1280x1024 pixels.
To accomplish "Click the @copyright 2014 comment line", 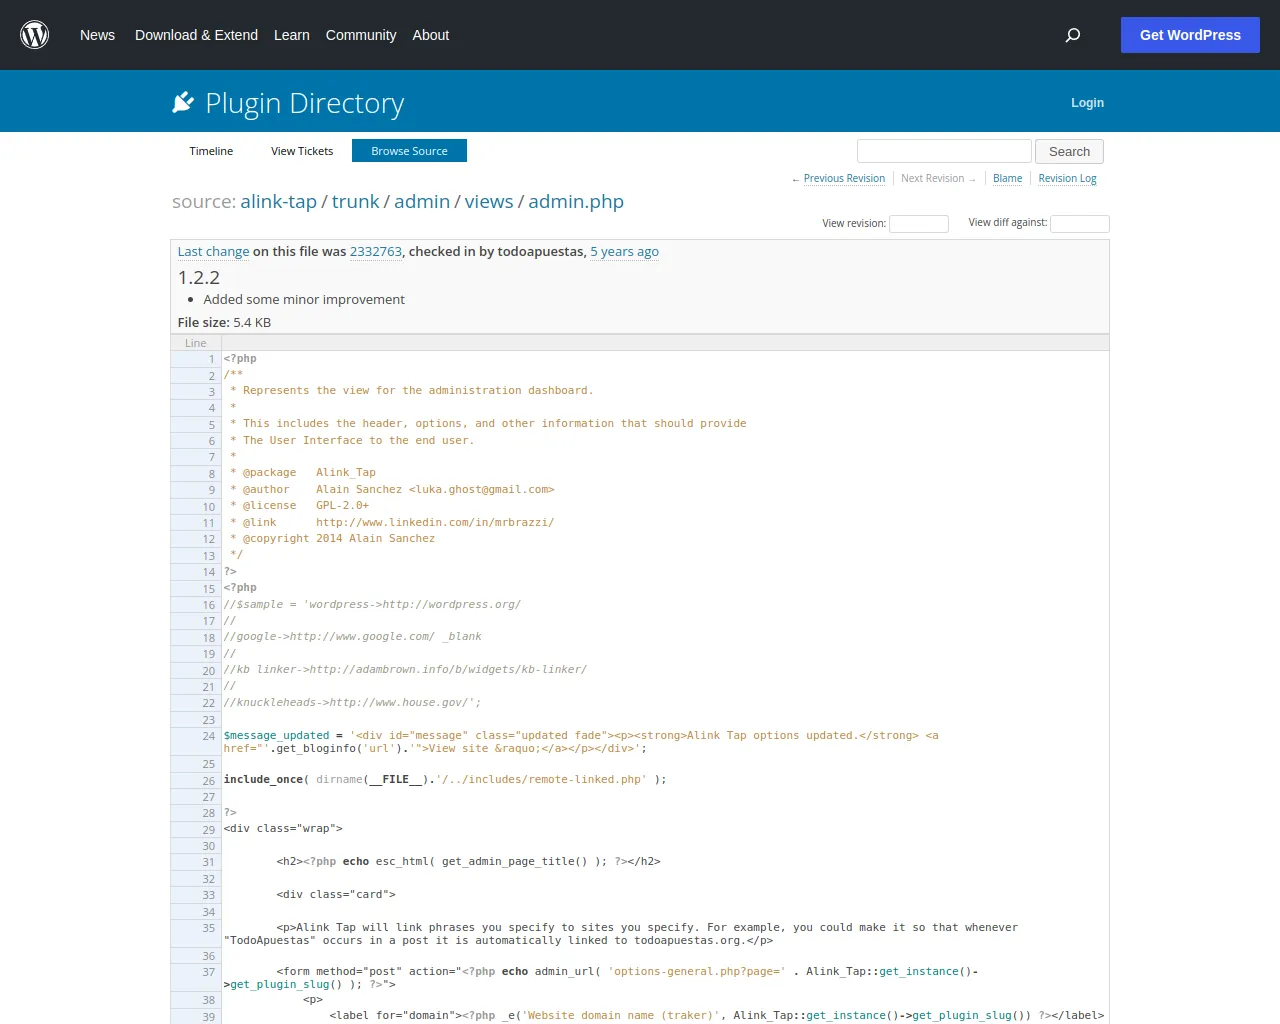I will pos(332,539).
